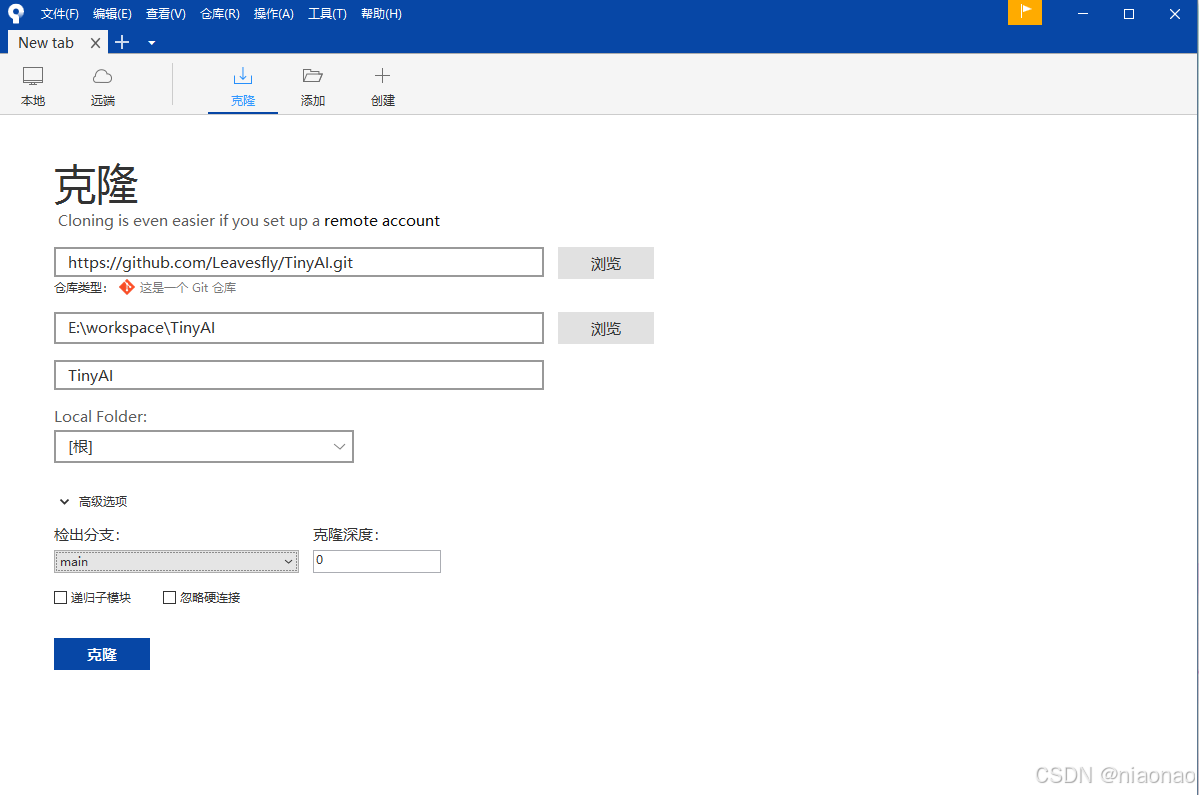Follow the remote account link
This screenshot has width=1199, height=795.
tap(382, 221)
